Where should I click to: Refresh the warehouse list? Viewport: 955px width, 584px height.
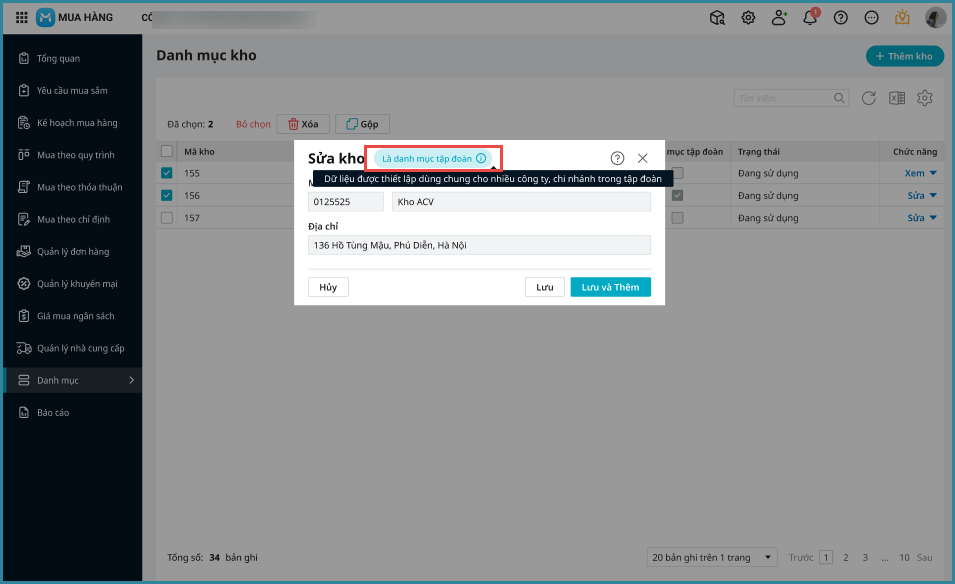pyautogui.click(x=869, y=98)
